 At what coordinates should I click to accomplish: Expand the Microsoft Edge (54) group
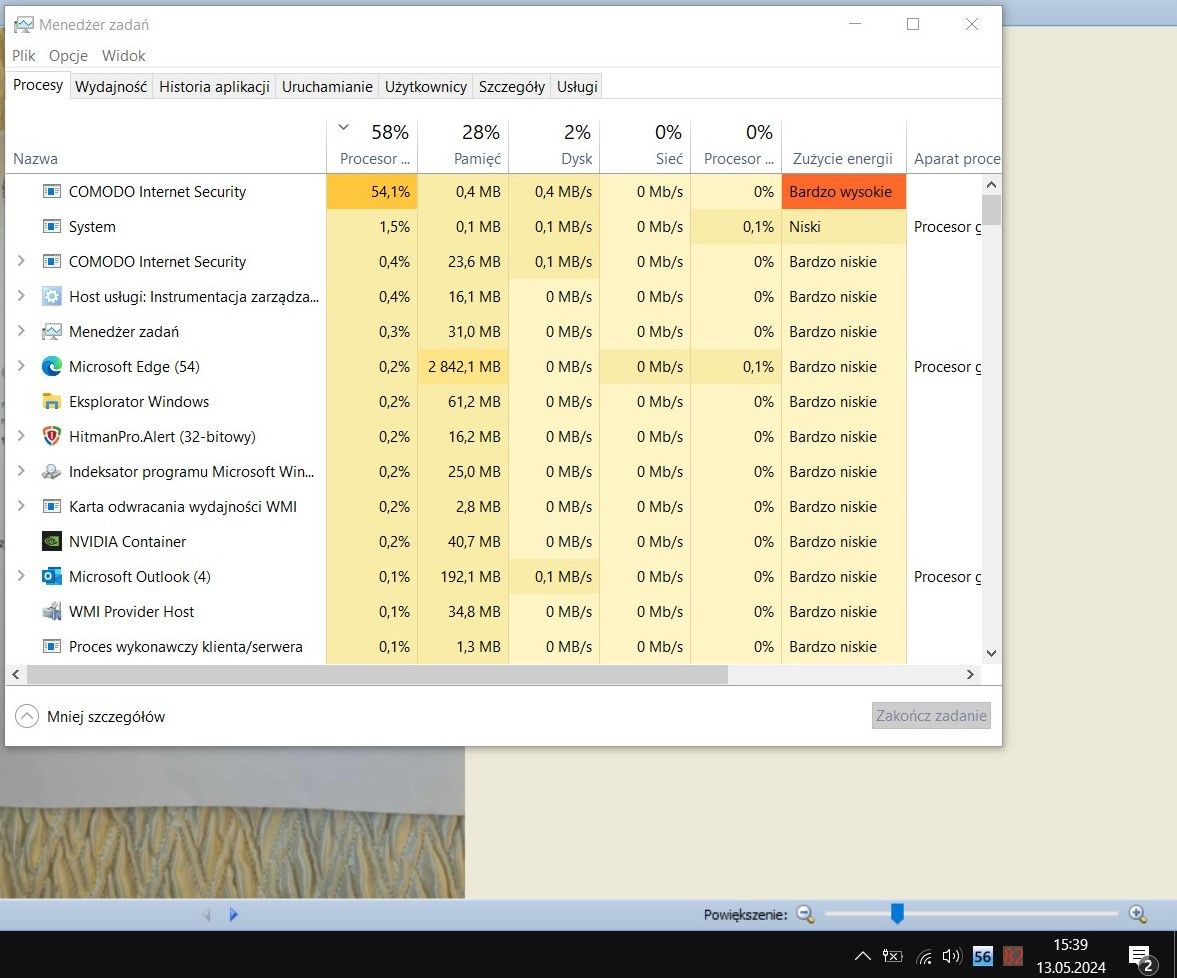[x=21, y=366]
